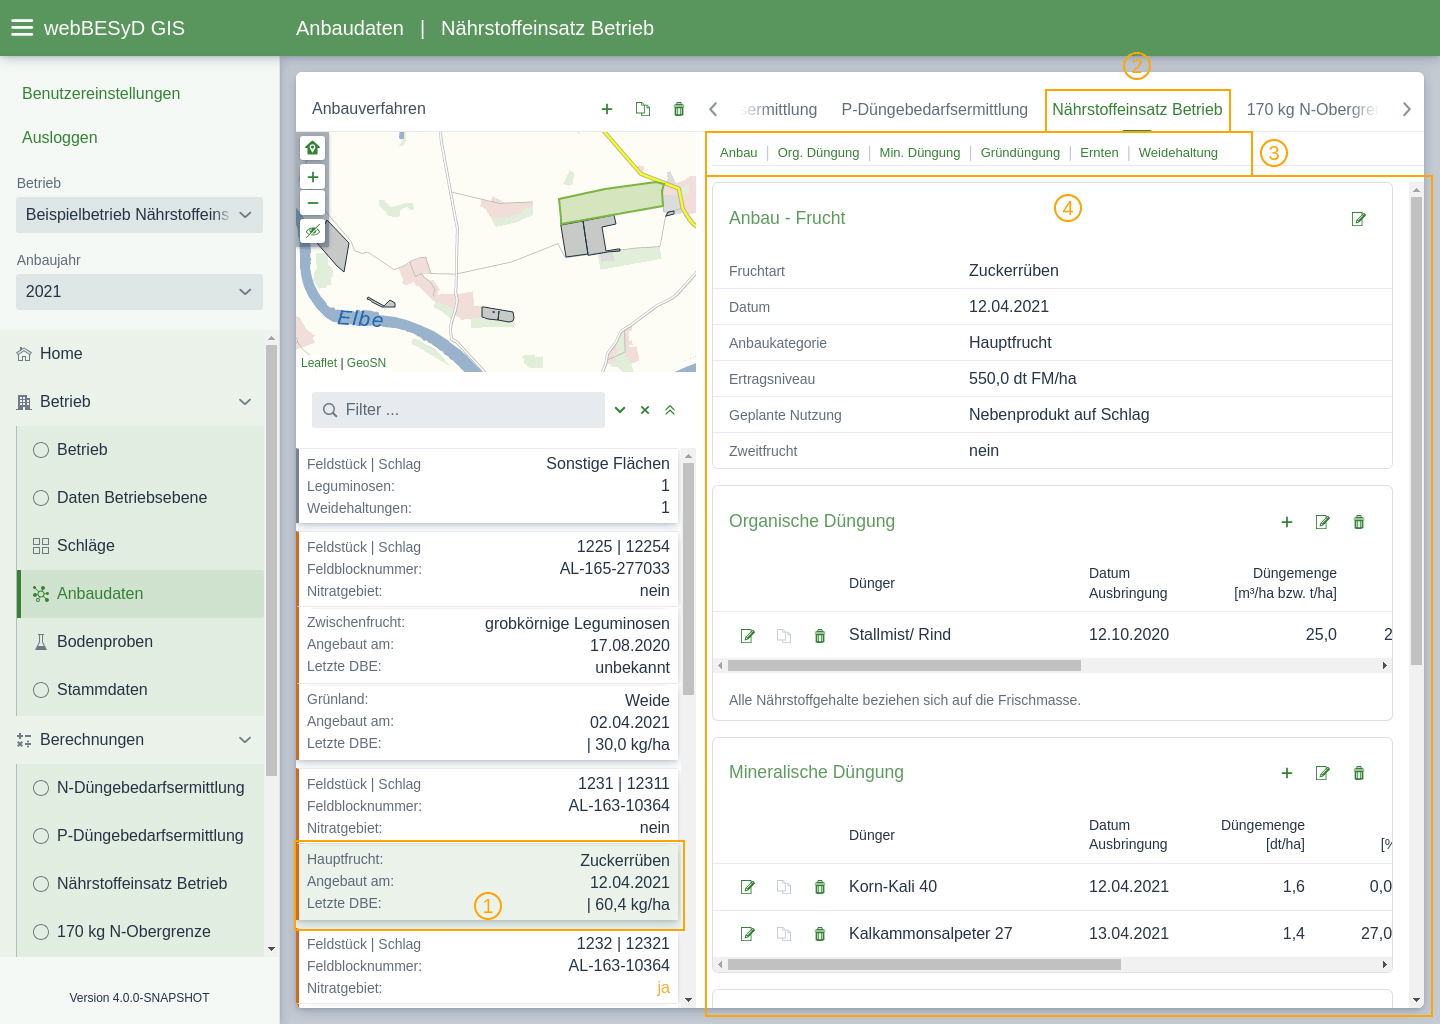
Task: Select Stammdaten sidebar item
Action: point(141,690)
